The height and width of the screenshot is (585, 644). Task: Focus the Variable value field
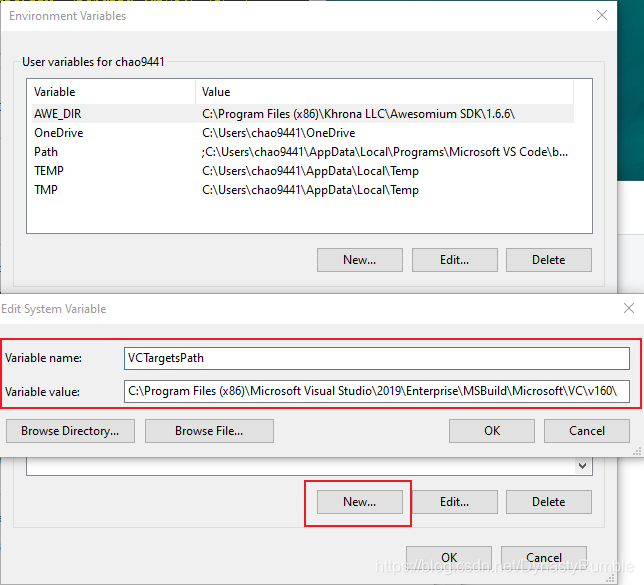[377, 391]
